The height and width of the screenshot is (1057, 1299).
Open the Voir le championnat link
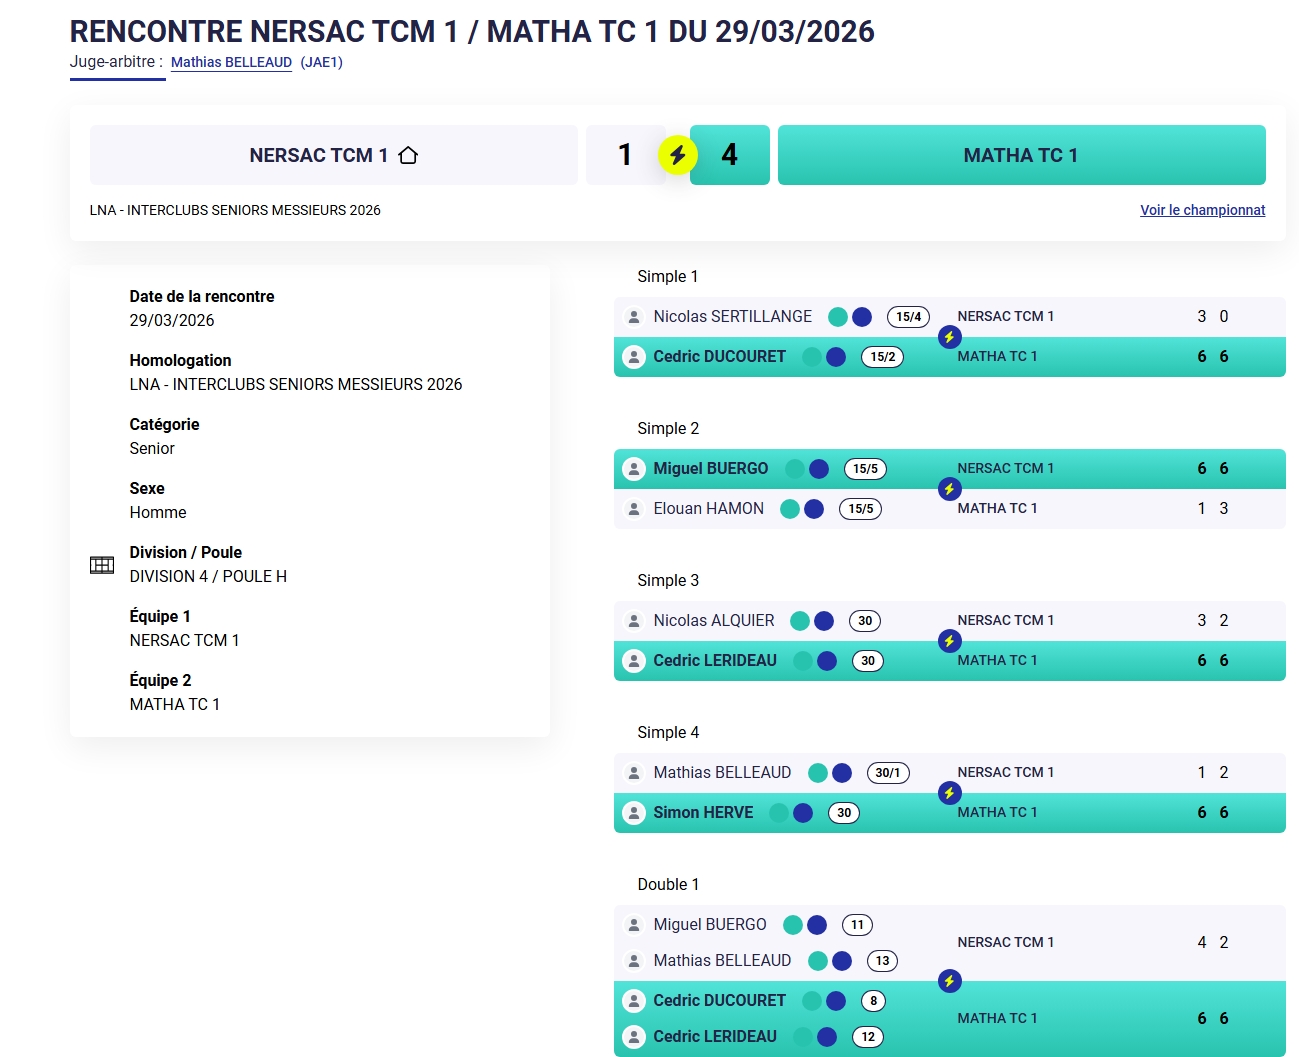point(1202,210)
